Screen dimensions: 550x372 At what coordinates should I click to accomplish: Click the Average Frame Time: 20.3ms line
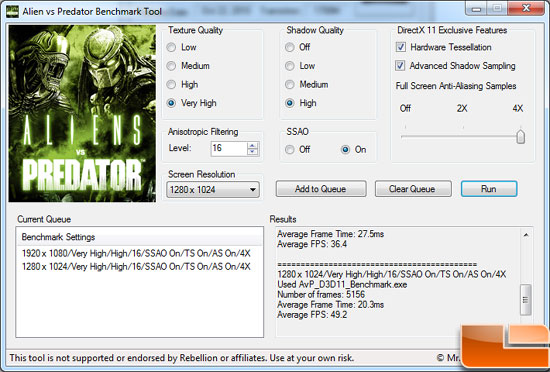coord(330,305)
